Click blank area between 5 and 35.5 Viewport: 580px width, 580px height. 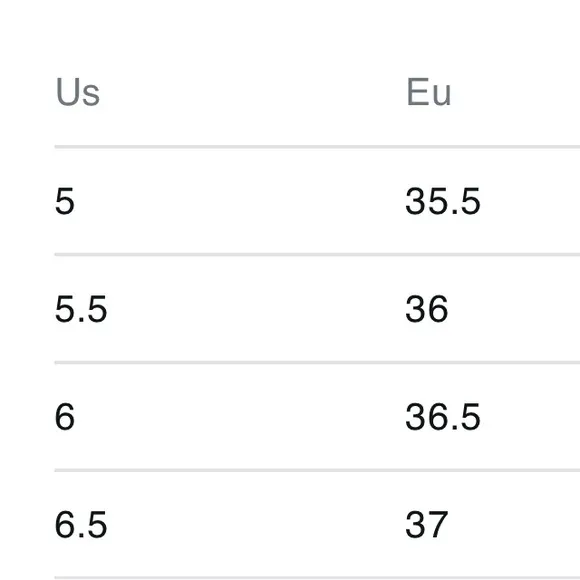pyautogui.click(x=240, y=201)
